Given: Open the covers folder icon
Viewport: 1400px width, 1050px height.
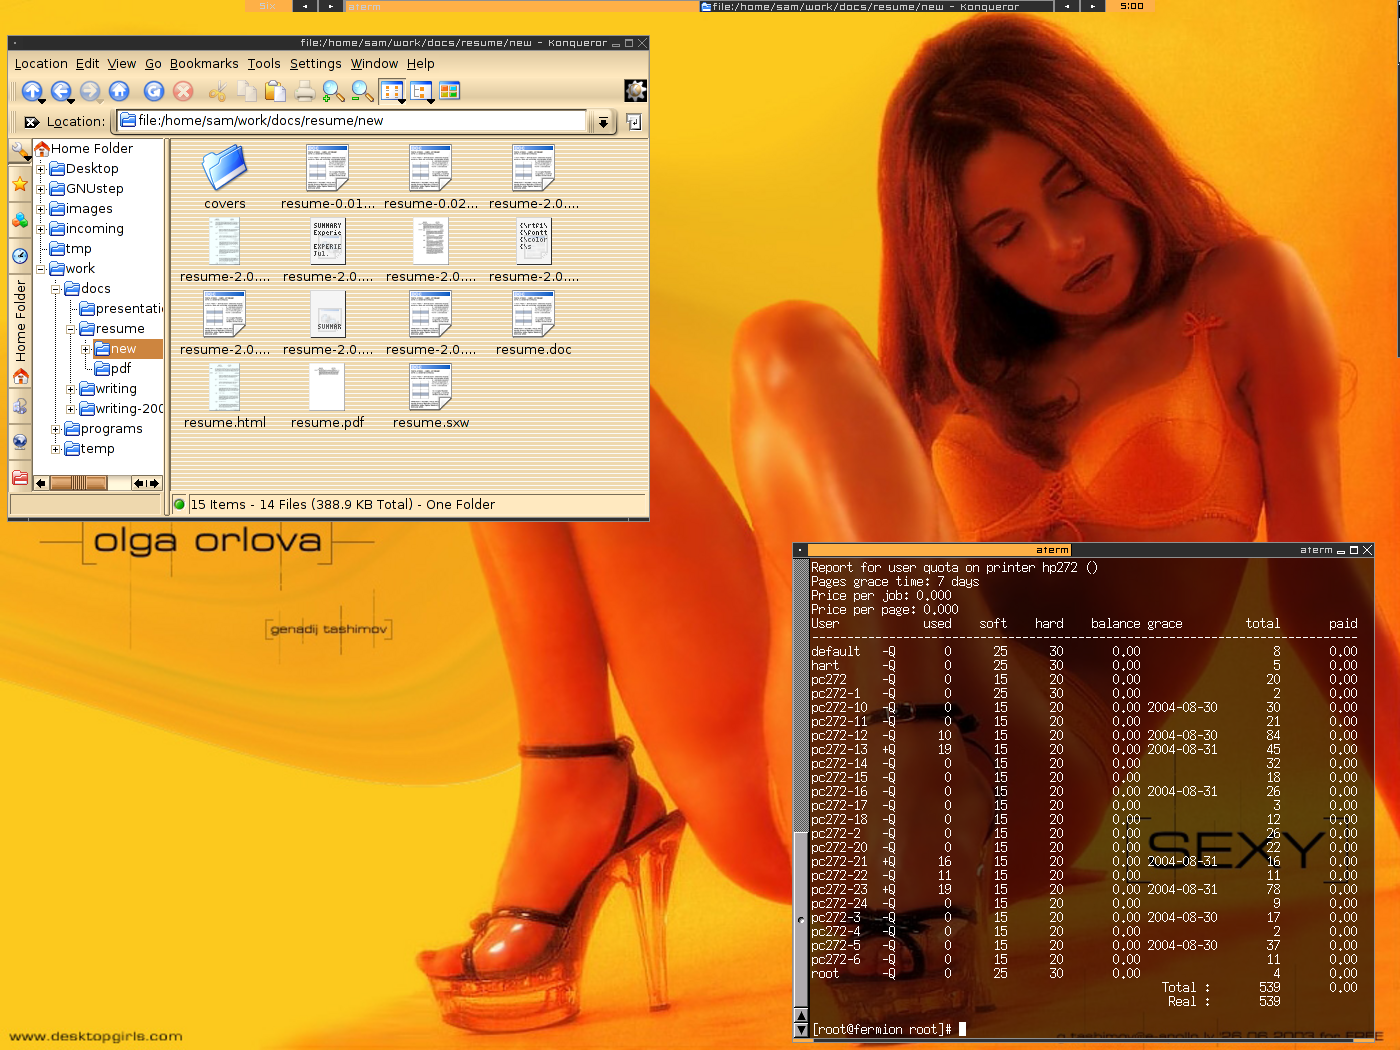Looking at the screenshot, I should (x=225, y=178).
